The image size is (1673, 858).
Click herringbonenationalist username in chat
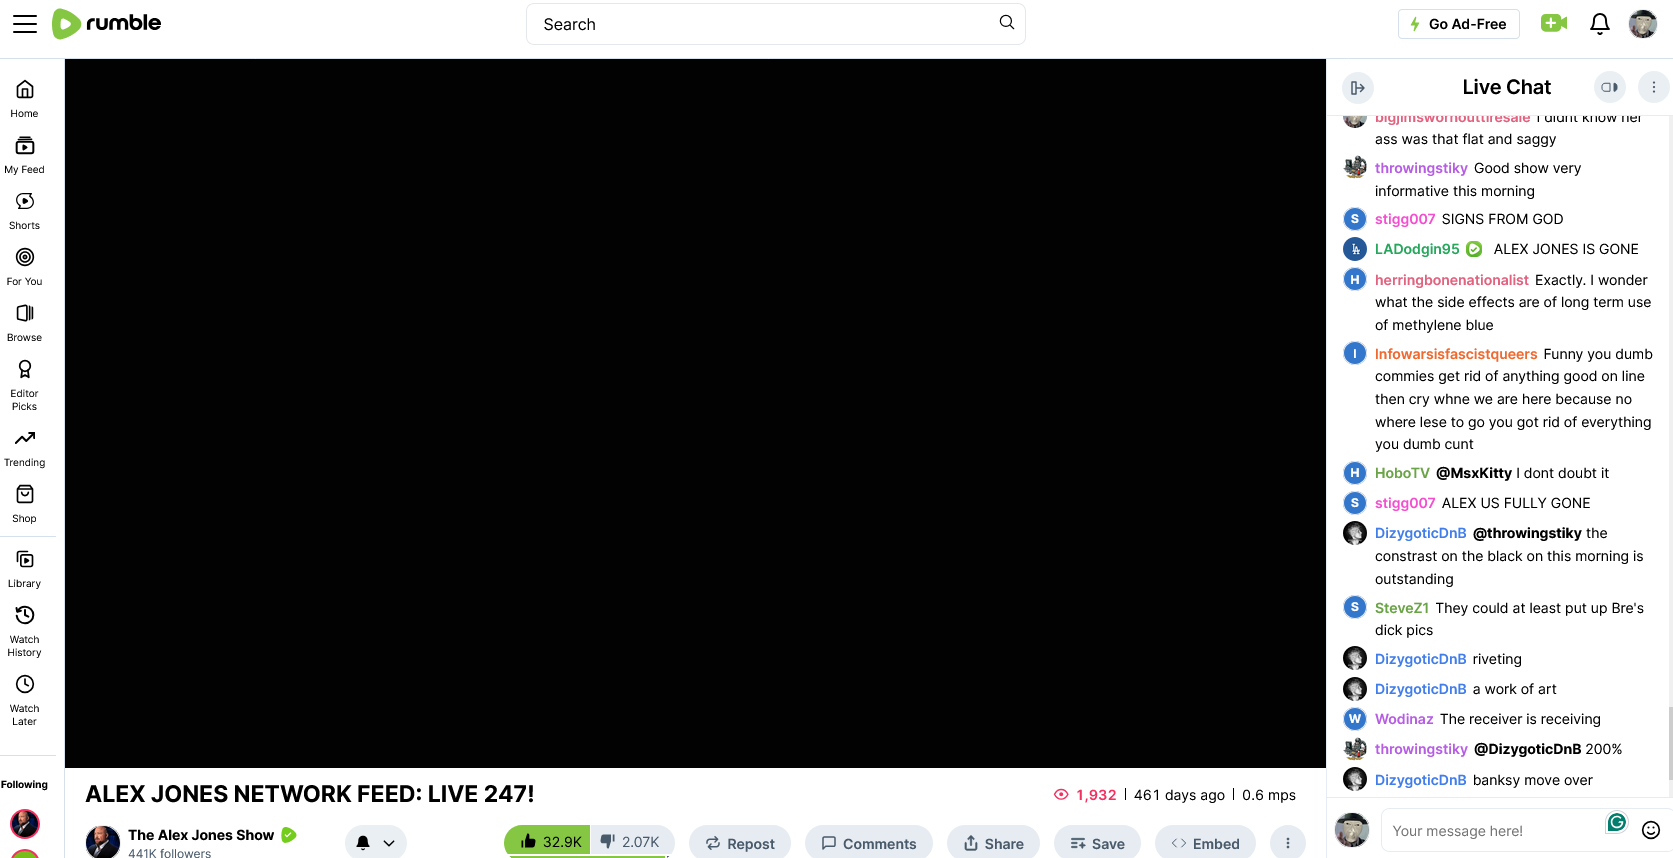(x=1452, y=280)
